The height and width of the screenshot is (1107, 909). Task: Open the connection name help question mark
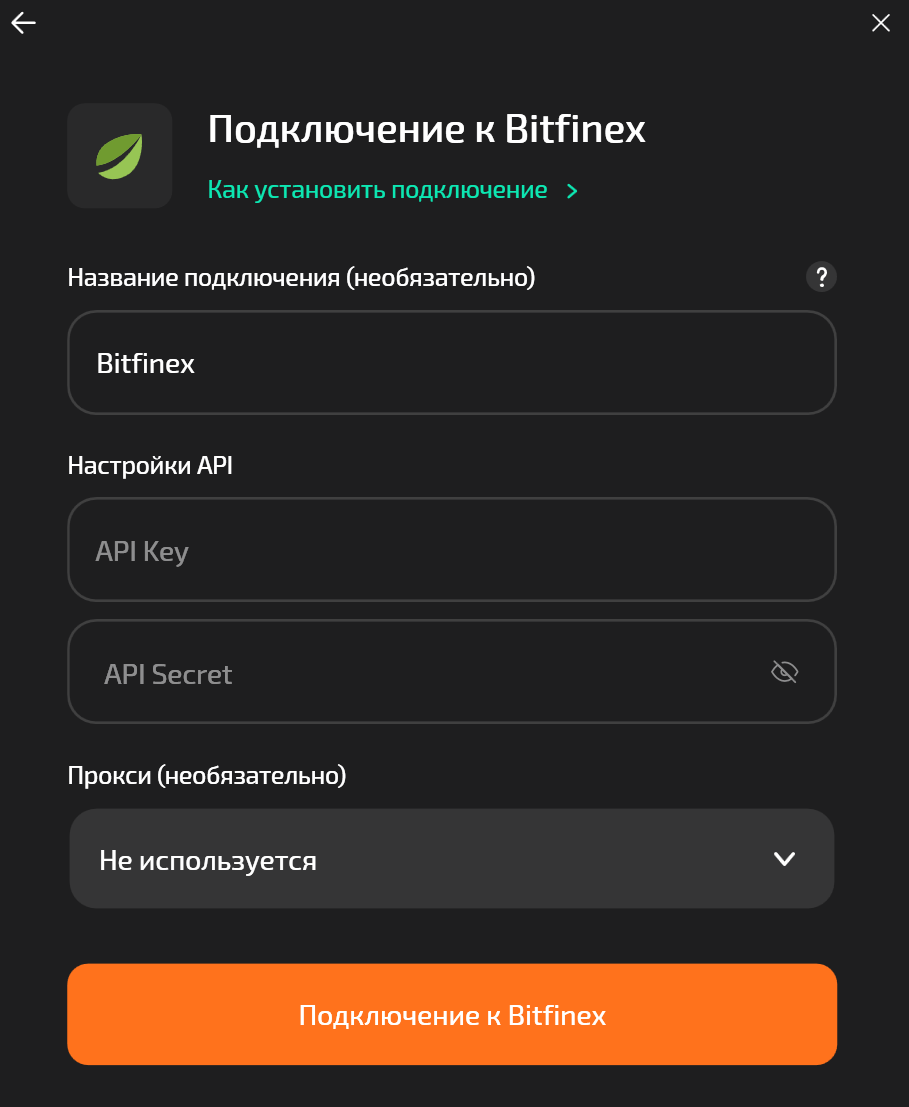[821, 277]
